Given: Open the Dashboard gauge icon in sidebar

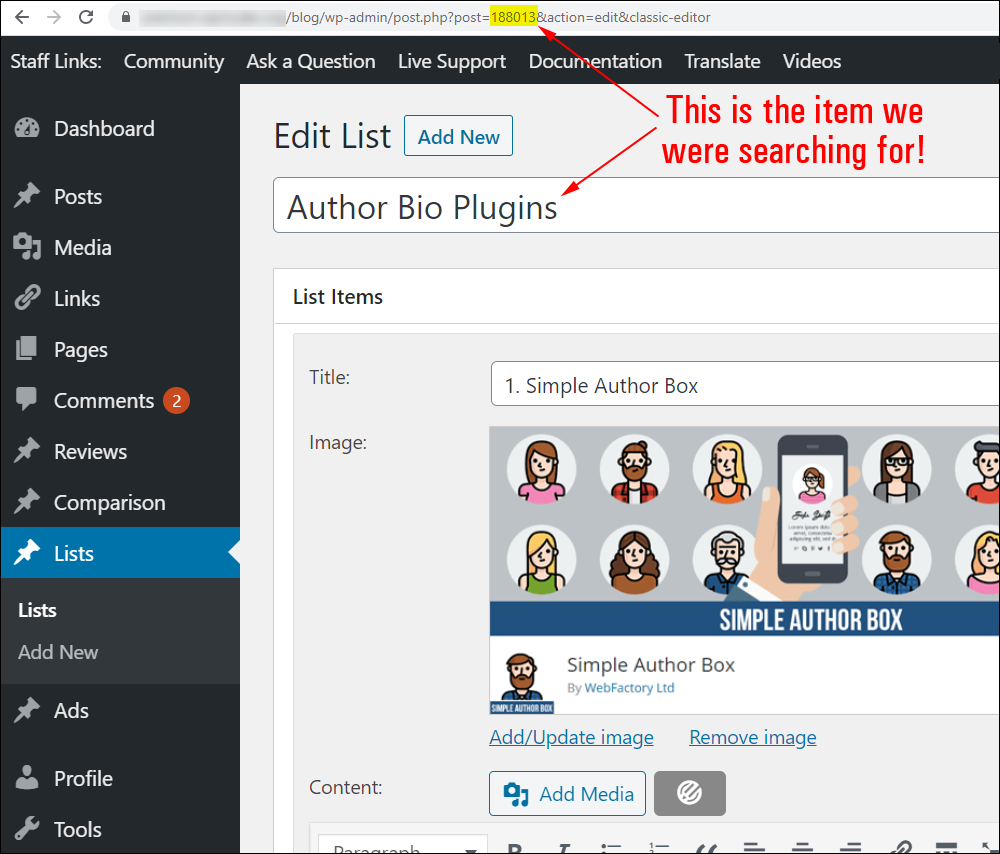Looking at the screenshot, I should coord(27,128).
